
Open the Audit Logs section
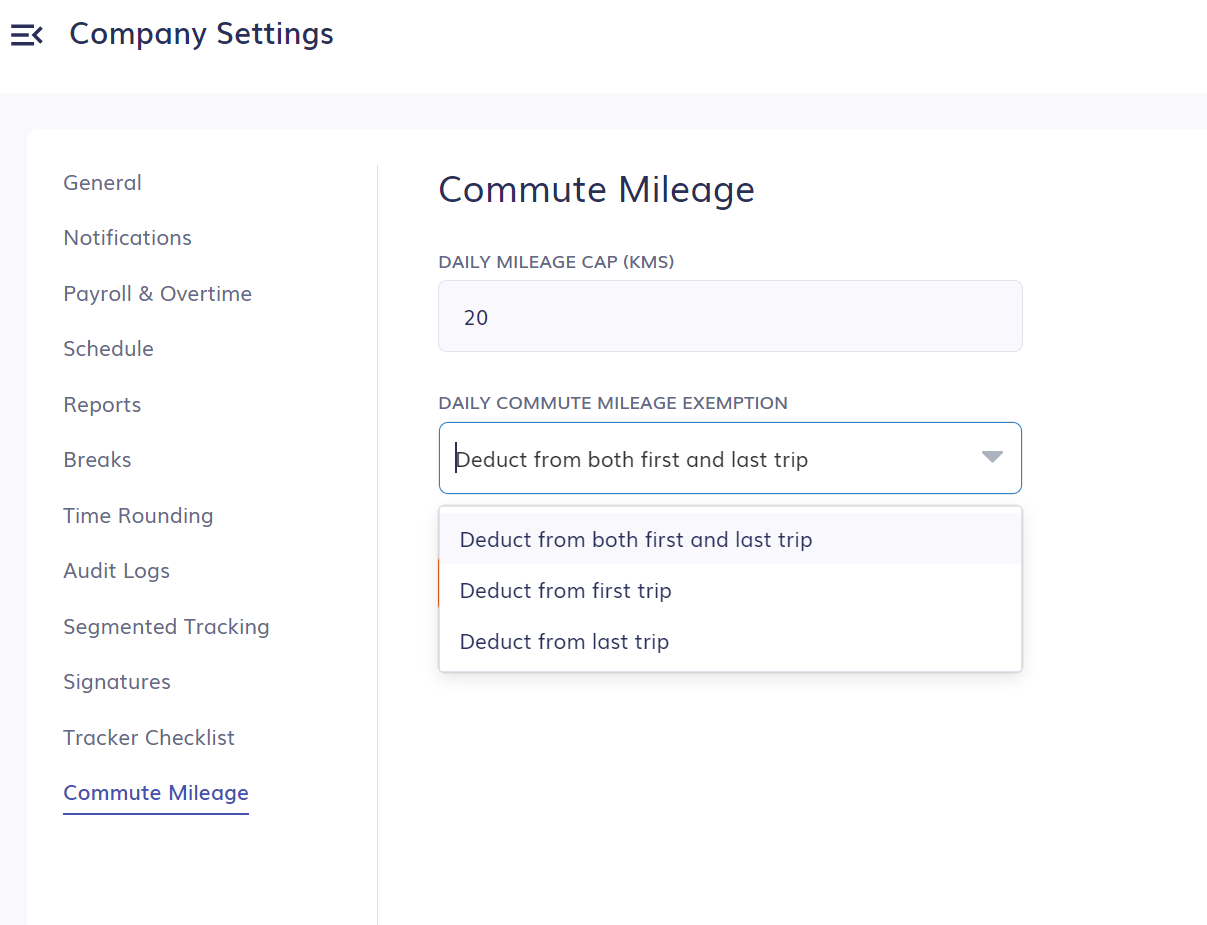point(116,570)
